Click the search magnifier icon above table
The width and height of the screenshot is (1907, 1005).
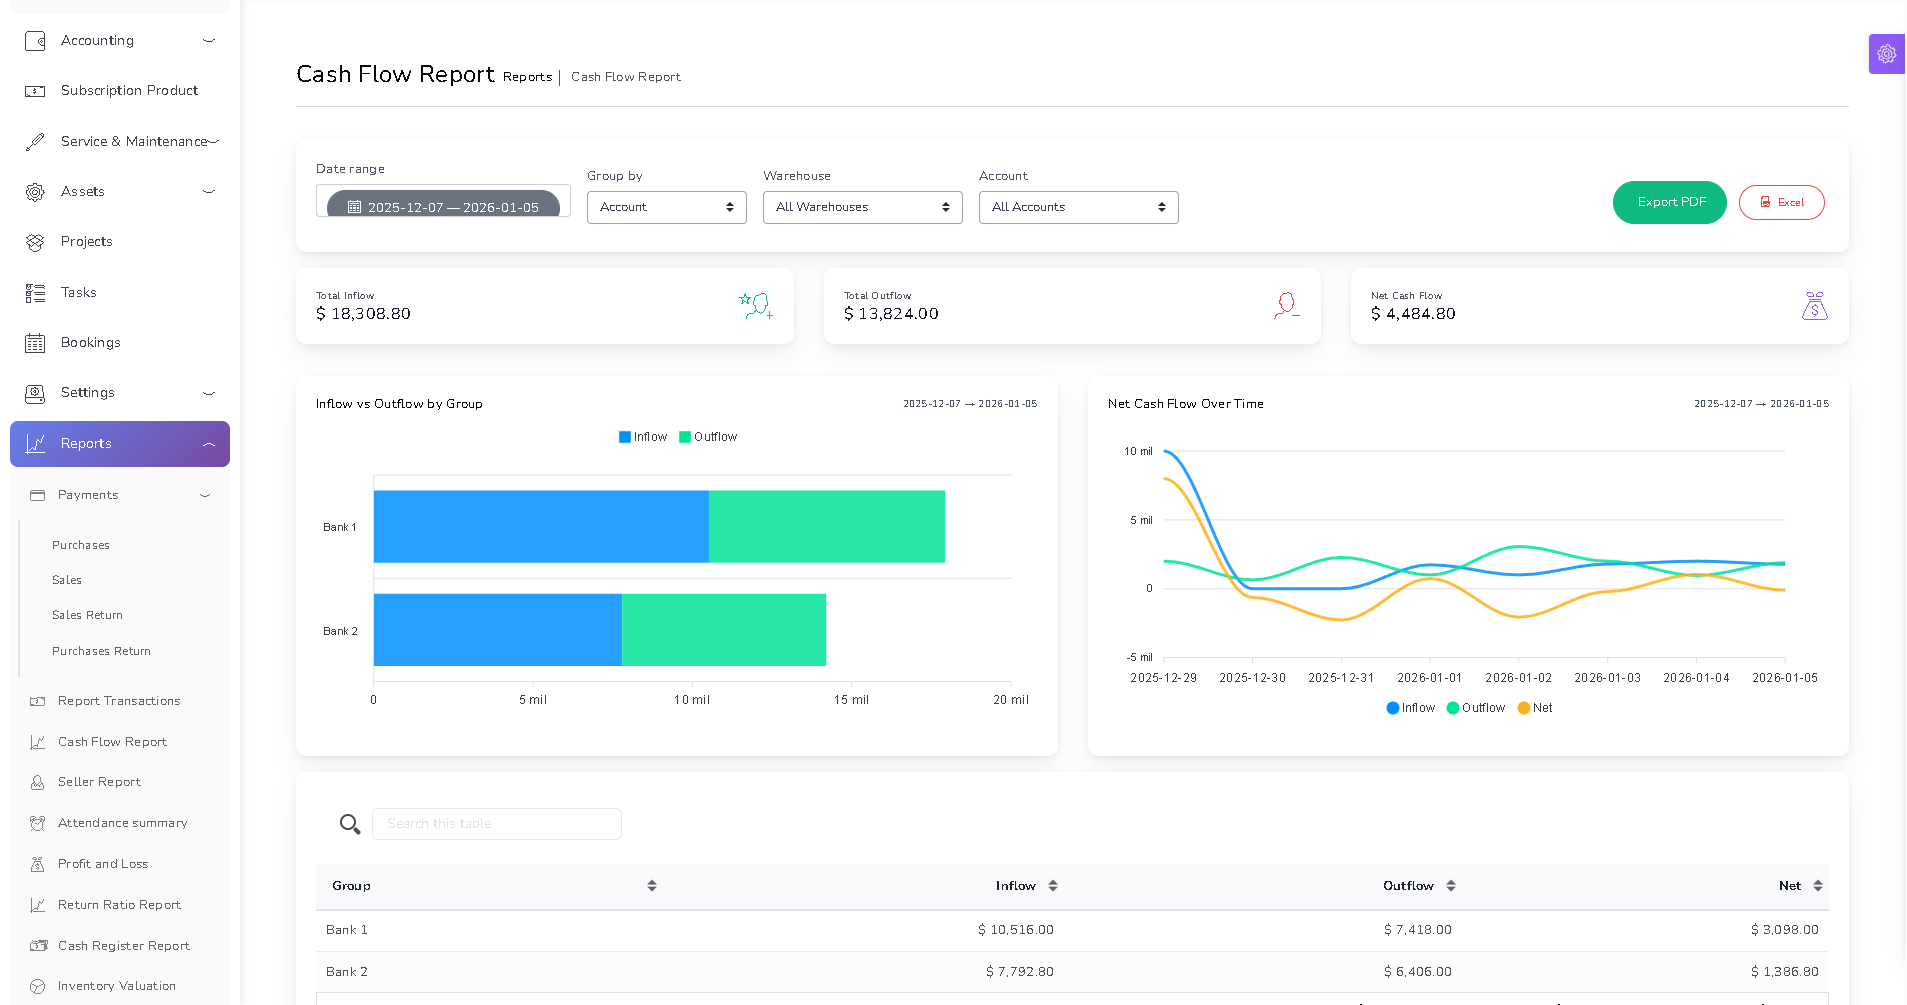coord(349,824)
